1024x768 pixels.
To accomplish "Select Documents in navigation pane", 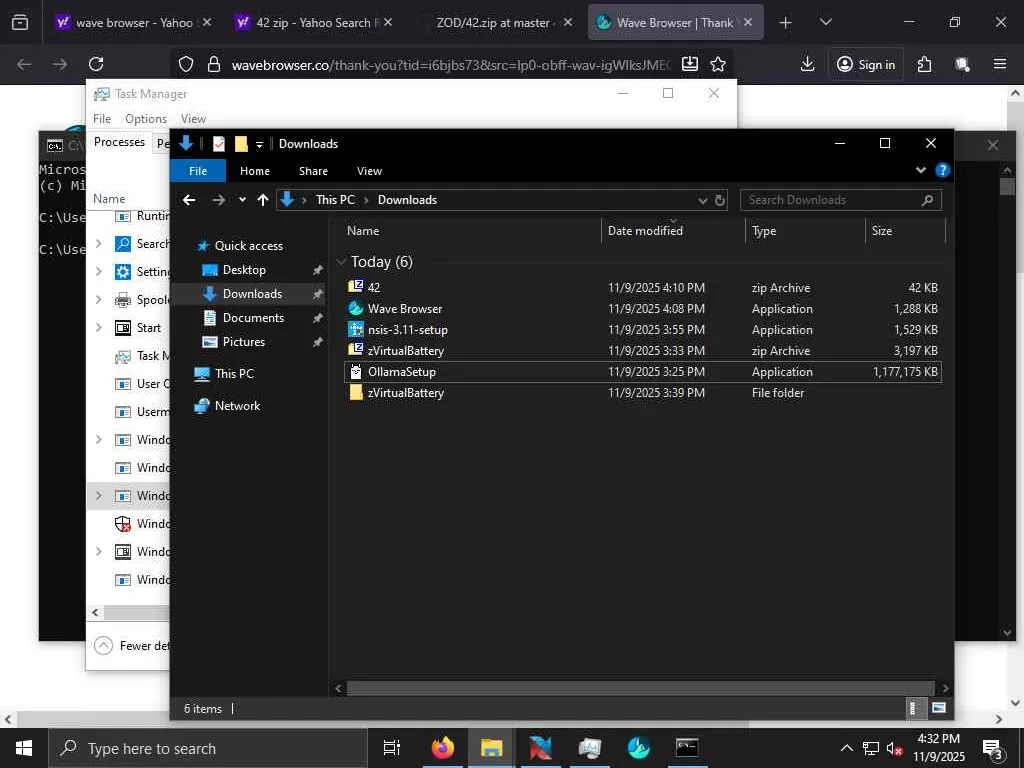I will tap(253, 318).
